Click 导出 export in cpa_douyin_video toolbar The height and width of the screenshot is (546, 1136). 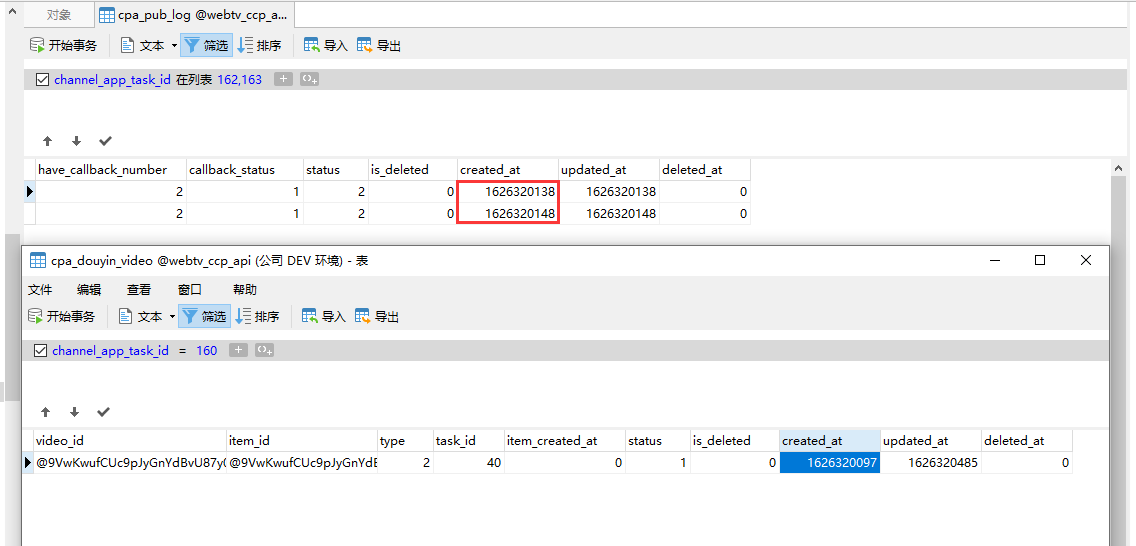[377, 316]
